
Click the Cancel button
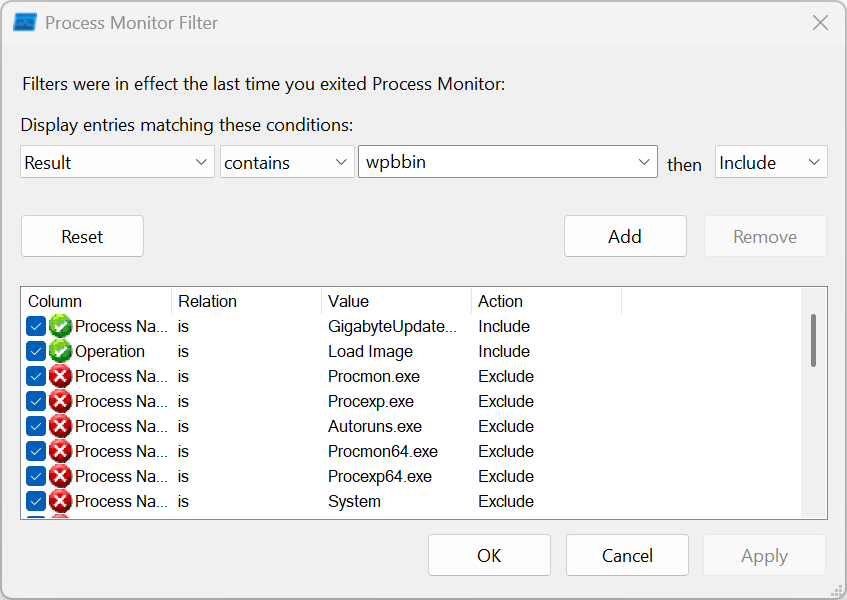point(627,555)
